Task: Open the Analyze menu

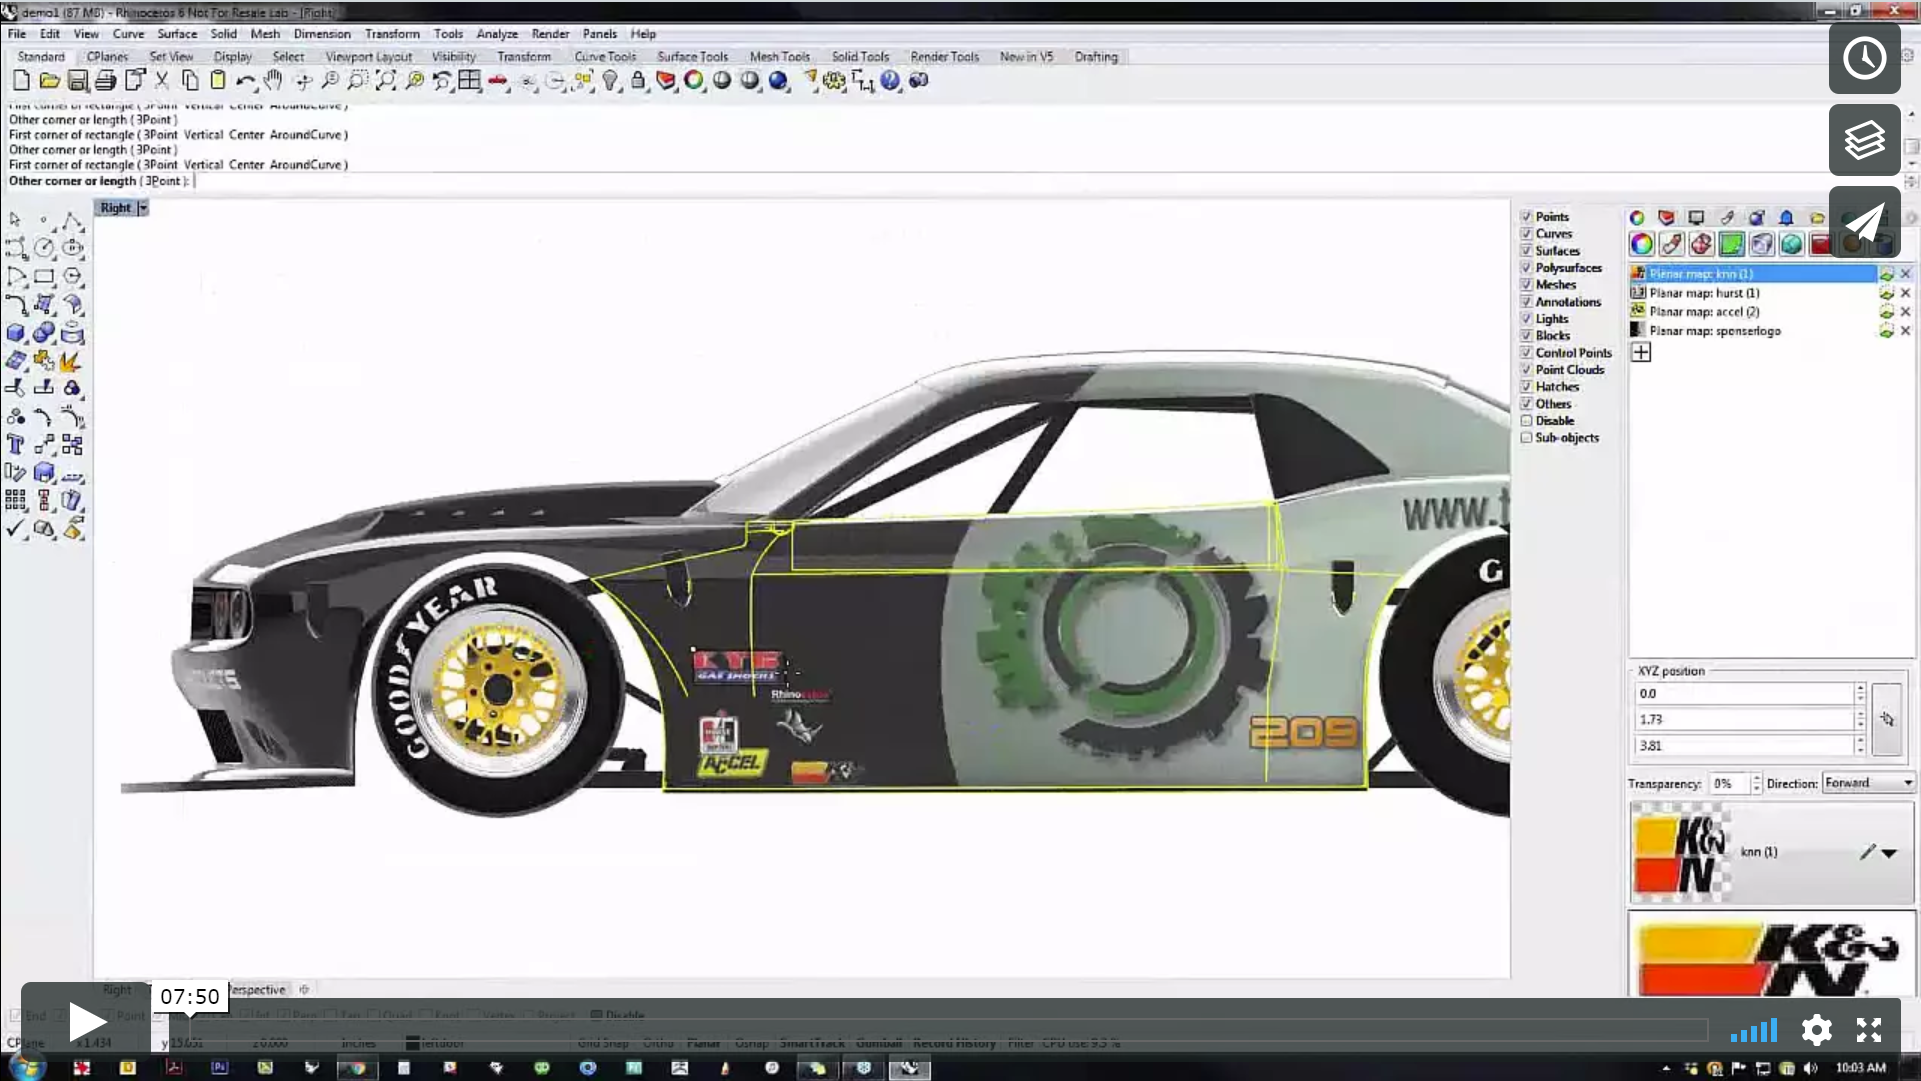Action: coord(497,34)
